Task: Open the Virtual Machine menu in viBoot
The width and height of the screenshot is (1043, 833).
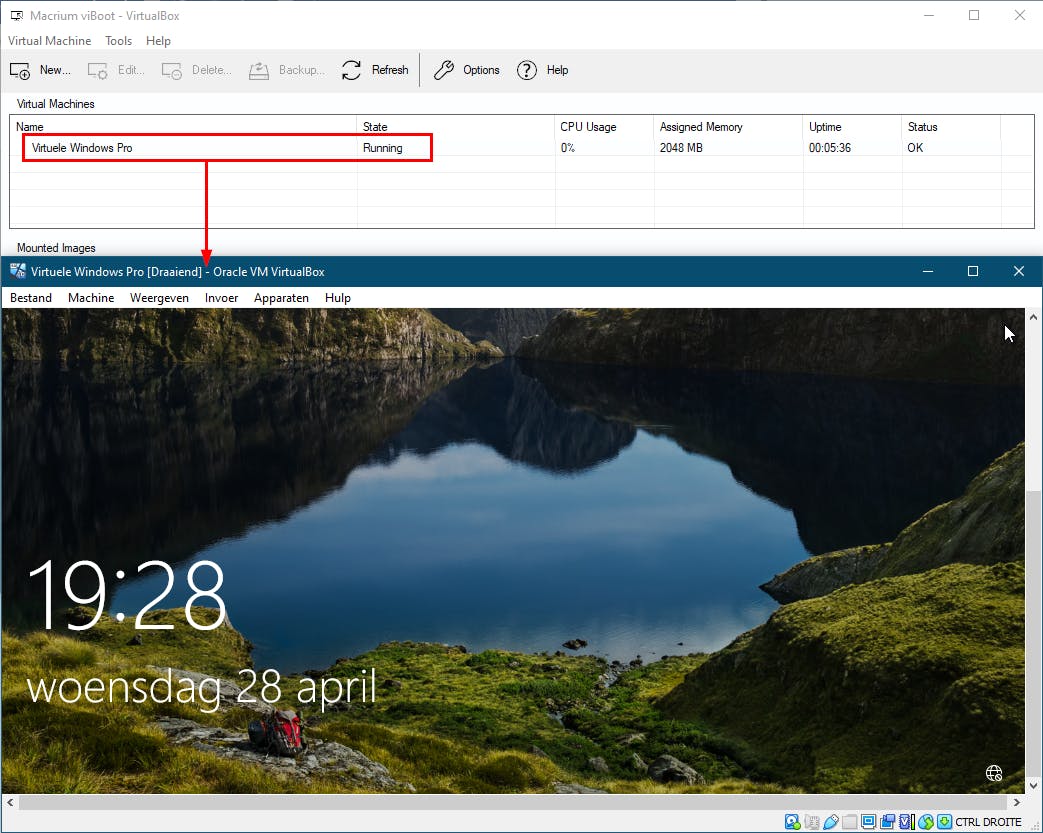Action: tap(49, 41)
